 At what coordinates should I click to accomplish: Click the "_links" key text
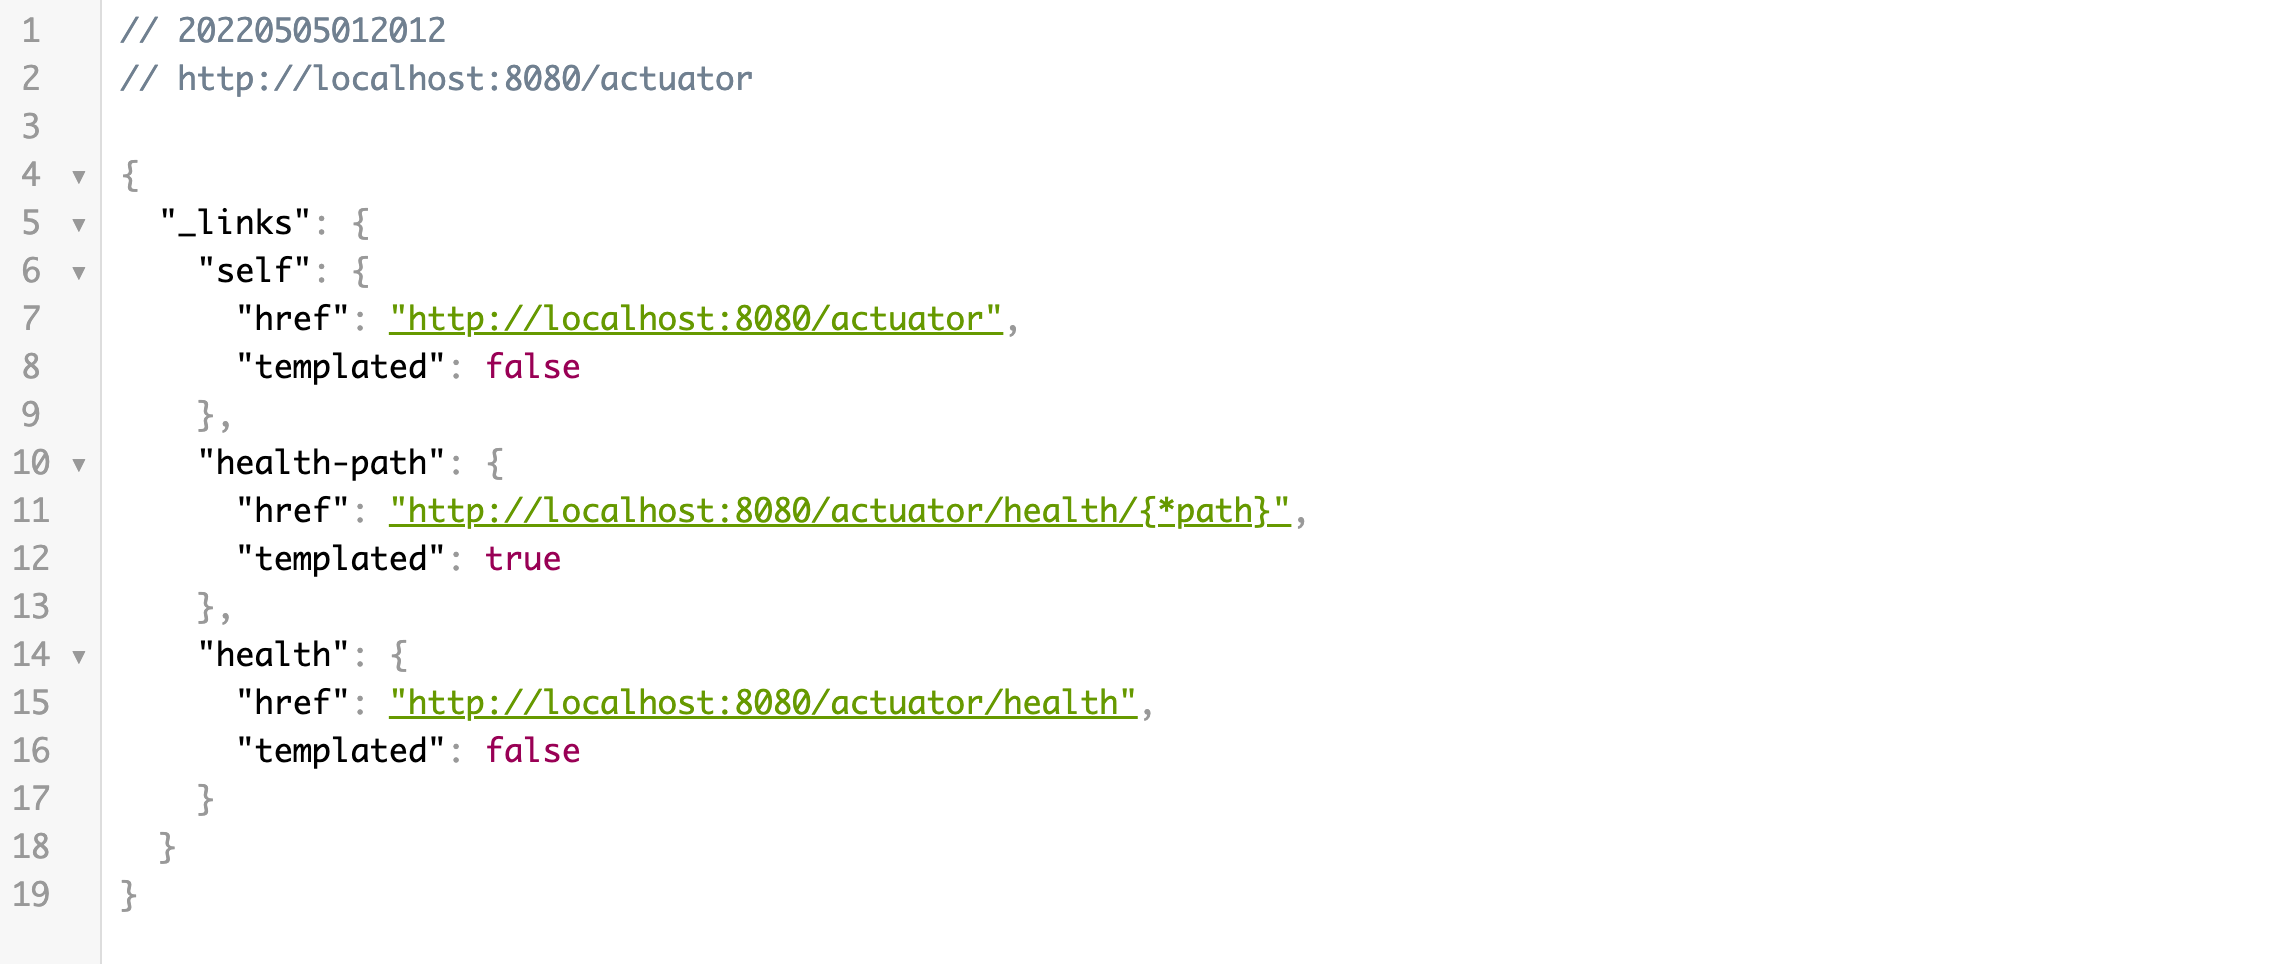click(235, 223)
